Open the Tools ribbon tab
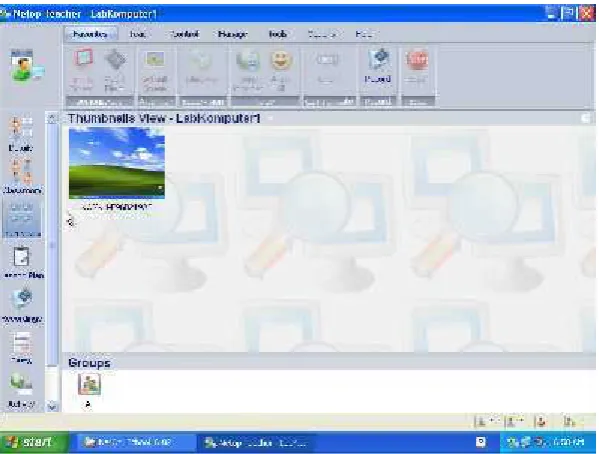 [278, 34]
